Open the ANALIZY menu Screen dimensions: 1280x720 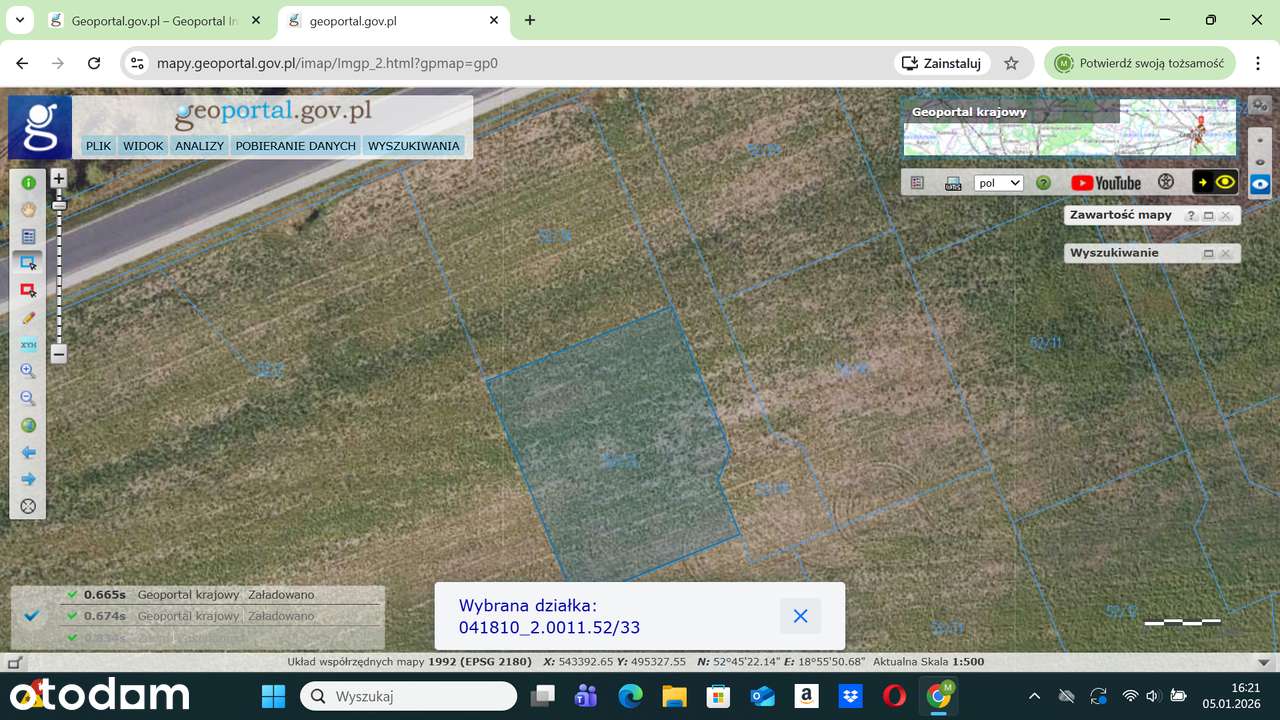pos(199,146)
